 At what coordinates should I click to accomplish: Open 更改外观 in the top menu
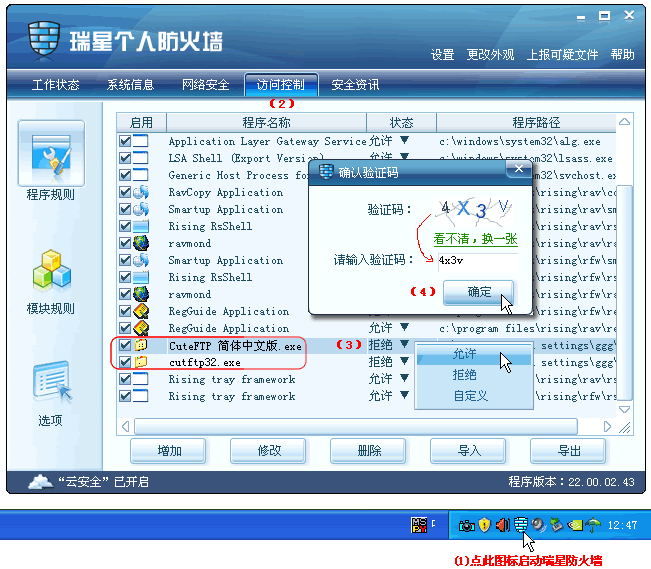pyautogui.click(x=490, y=54)
